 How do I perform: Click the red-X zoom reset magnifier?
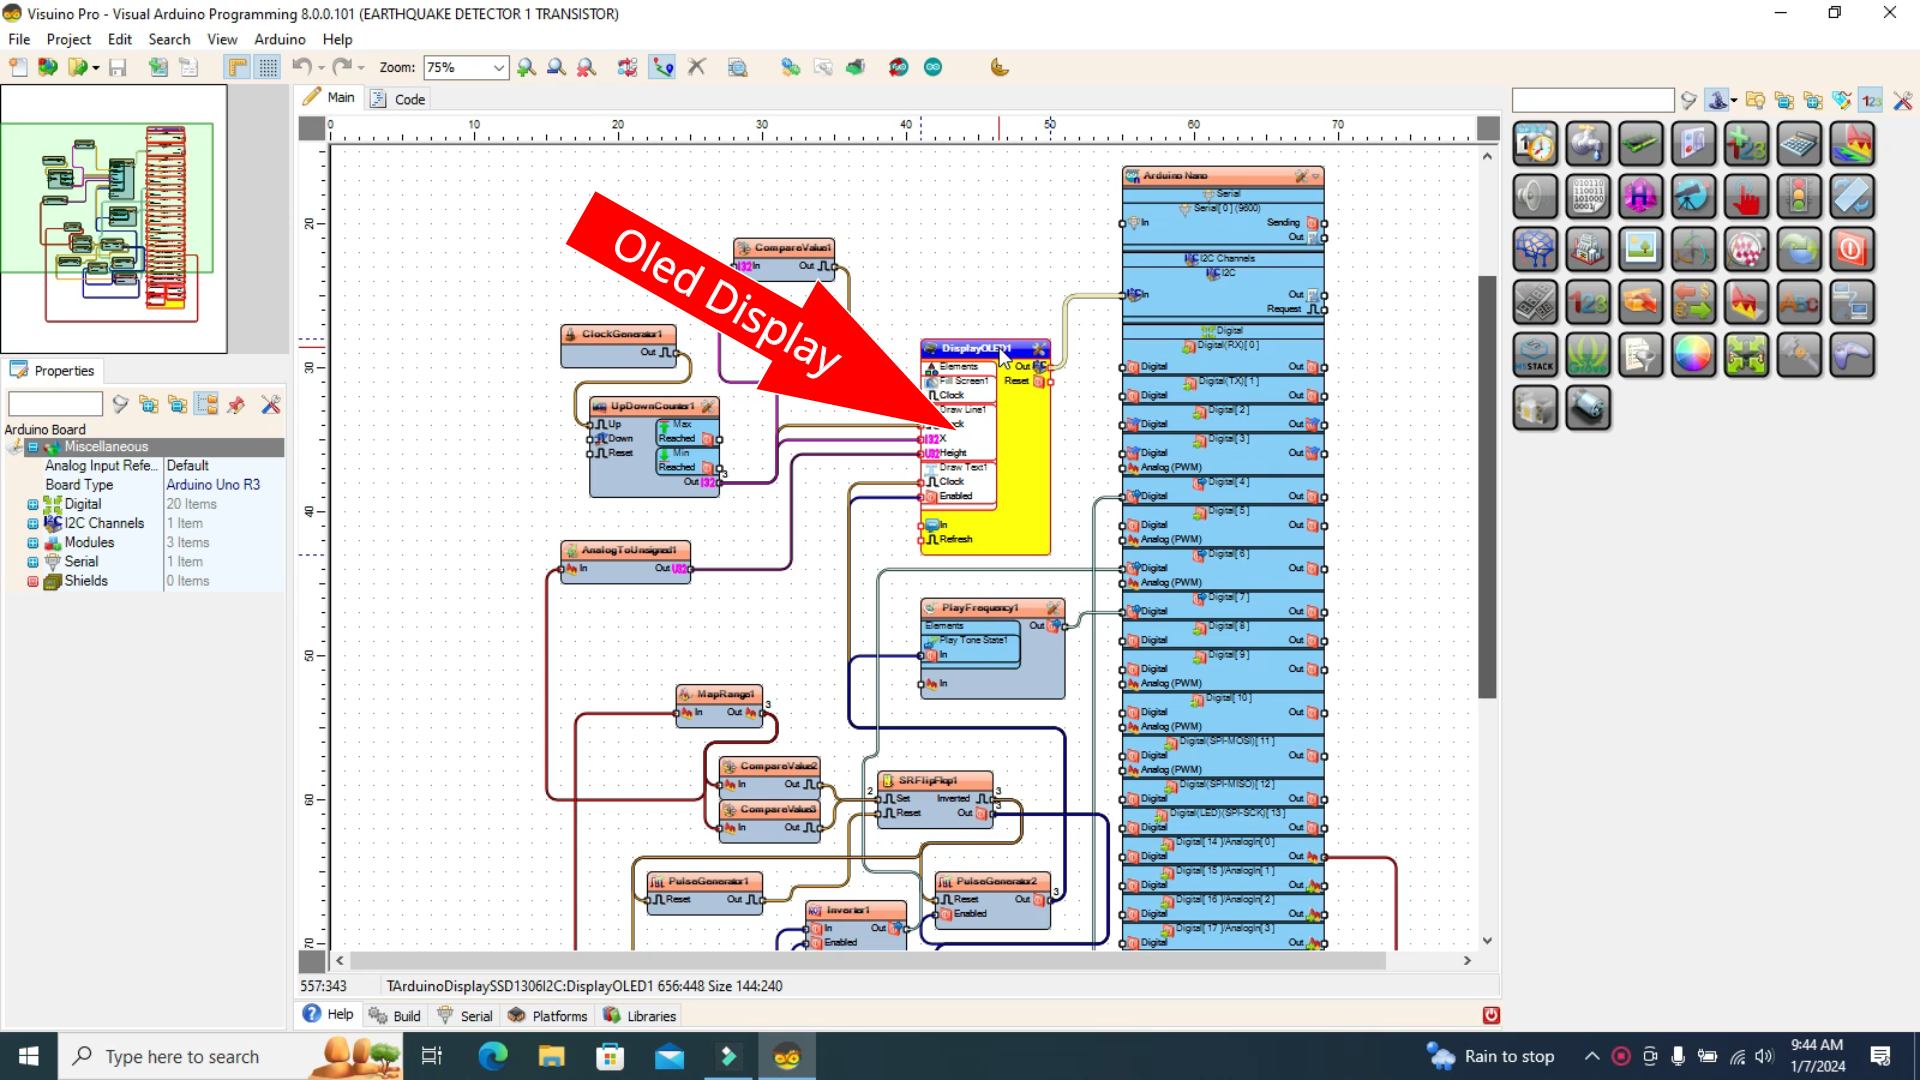tap(586, 67)
